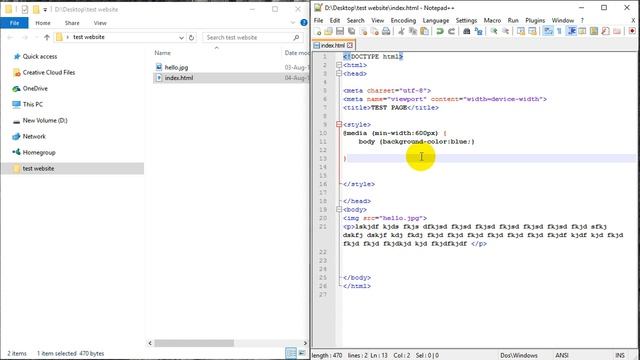This screenshot has height=360, width=640.
Task: Open the Language menu
Action: coord(436,20)
